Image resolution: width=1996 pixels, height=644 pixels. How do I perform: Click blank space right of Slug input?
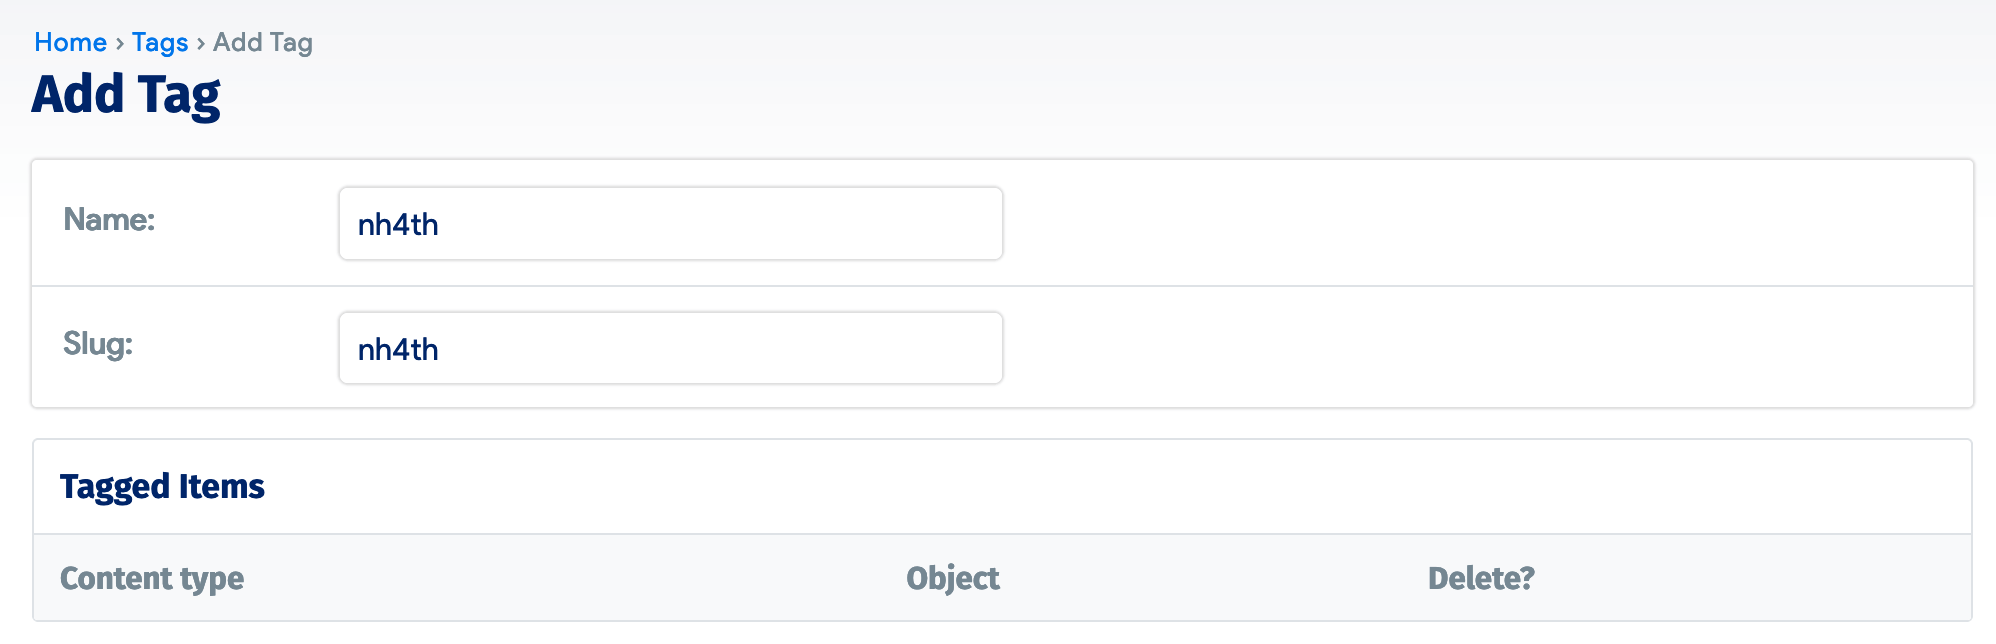[1480, 349]
